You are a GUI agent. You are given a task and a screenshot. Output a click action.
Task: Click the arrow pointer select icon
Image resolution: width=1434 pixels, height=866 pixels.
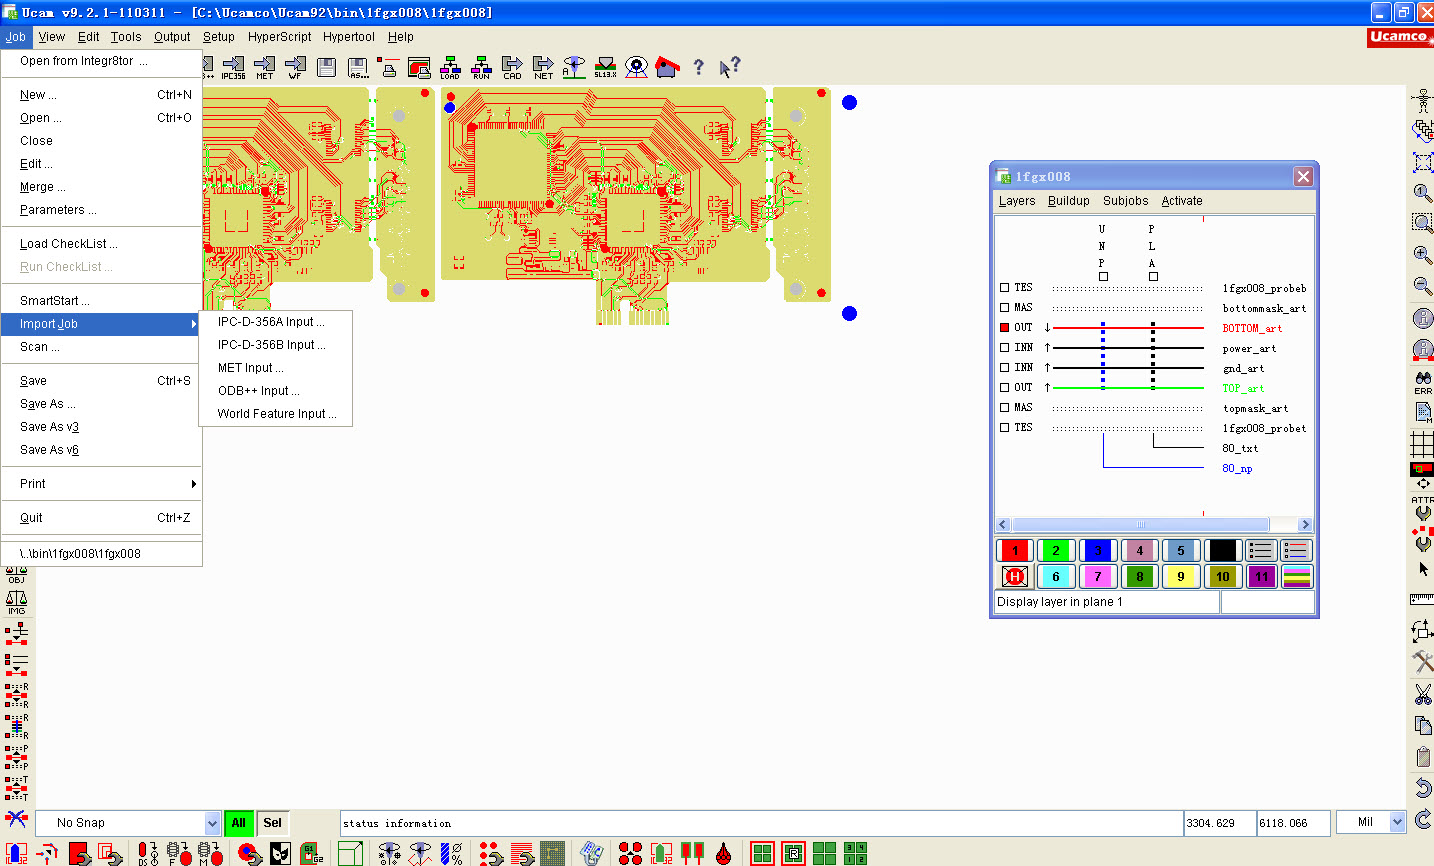[x=1422, y=568]
